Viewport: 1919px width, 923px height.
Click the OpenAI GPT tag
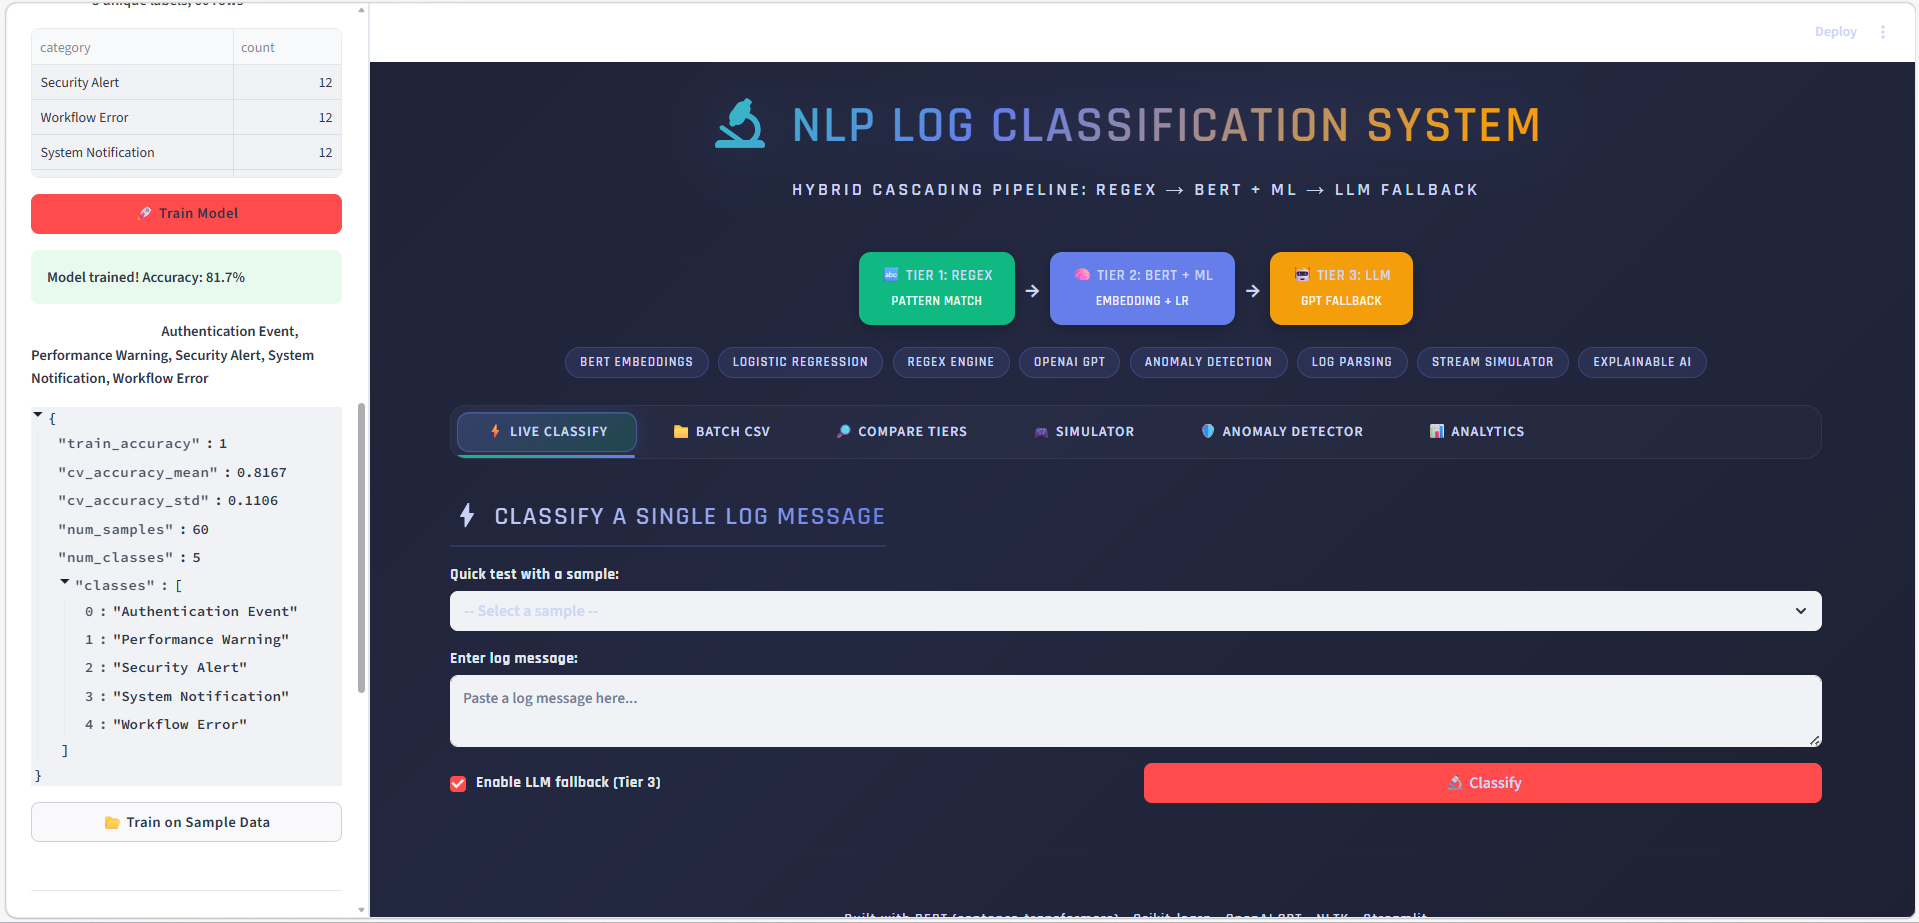pos(1070,362)
